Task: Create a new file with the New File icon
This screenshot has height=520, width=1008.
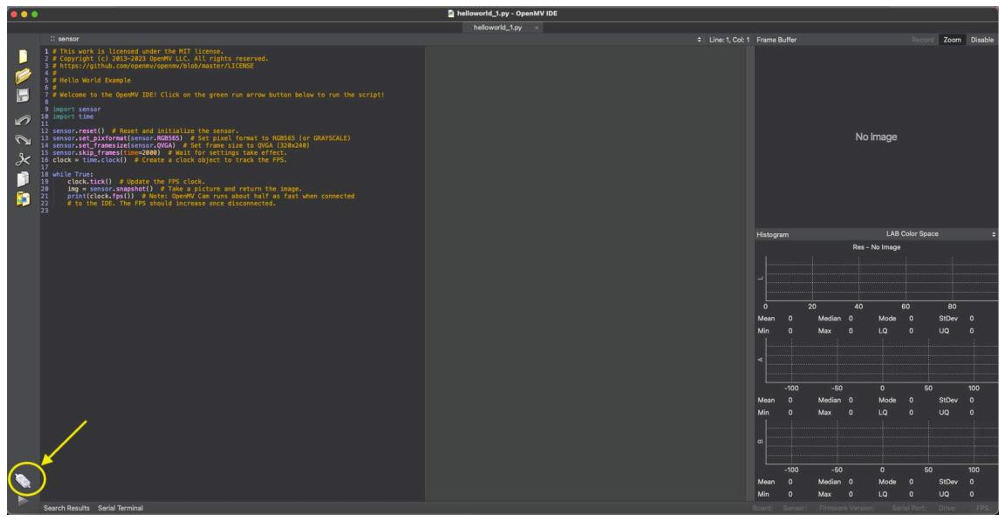Action: tap(23, 57)
